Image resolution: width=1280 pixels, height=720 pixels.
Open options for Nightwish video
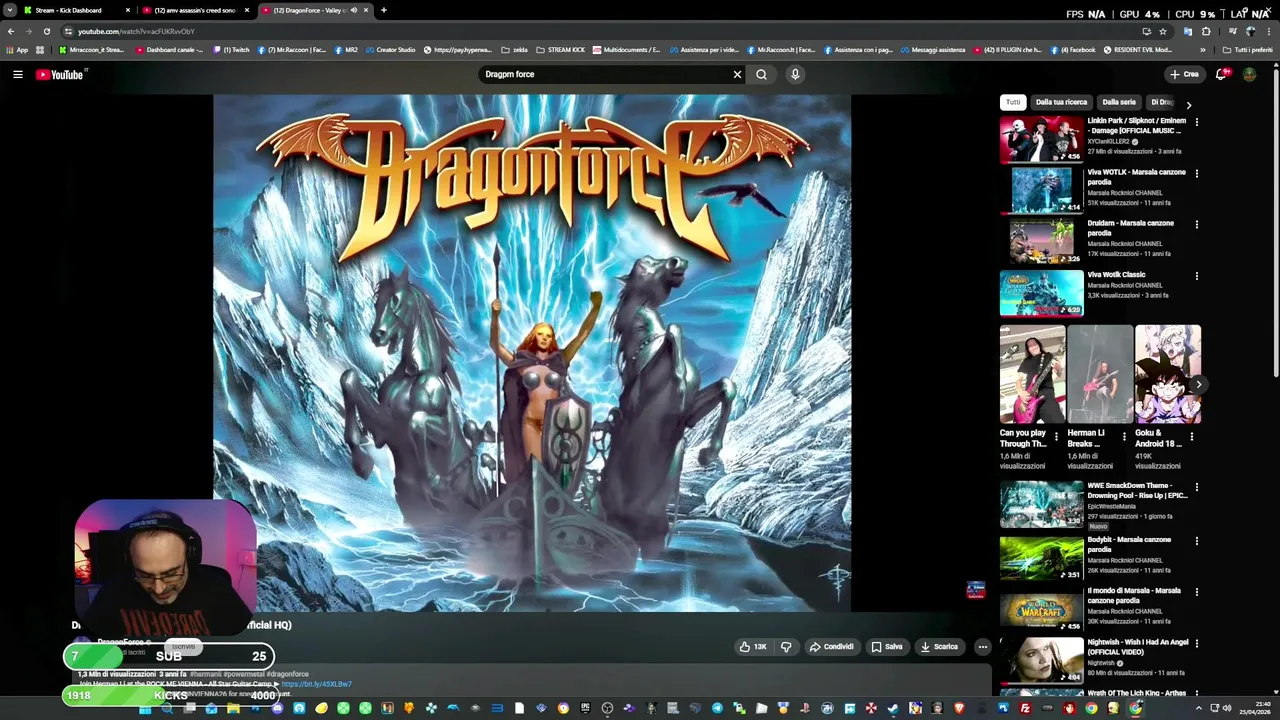click(1196, 643)
